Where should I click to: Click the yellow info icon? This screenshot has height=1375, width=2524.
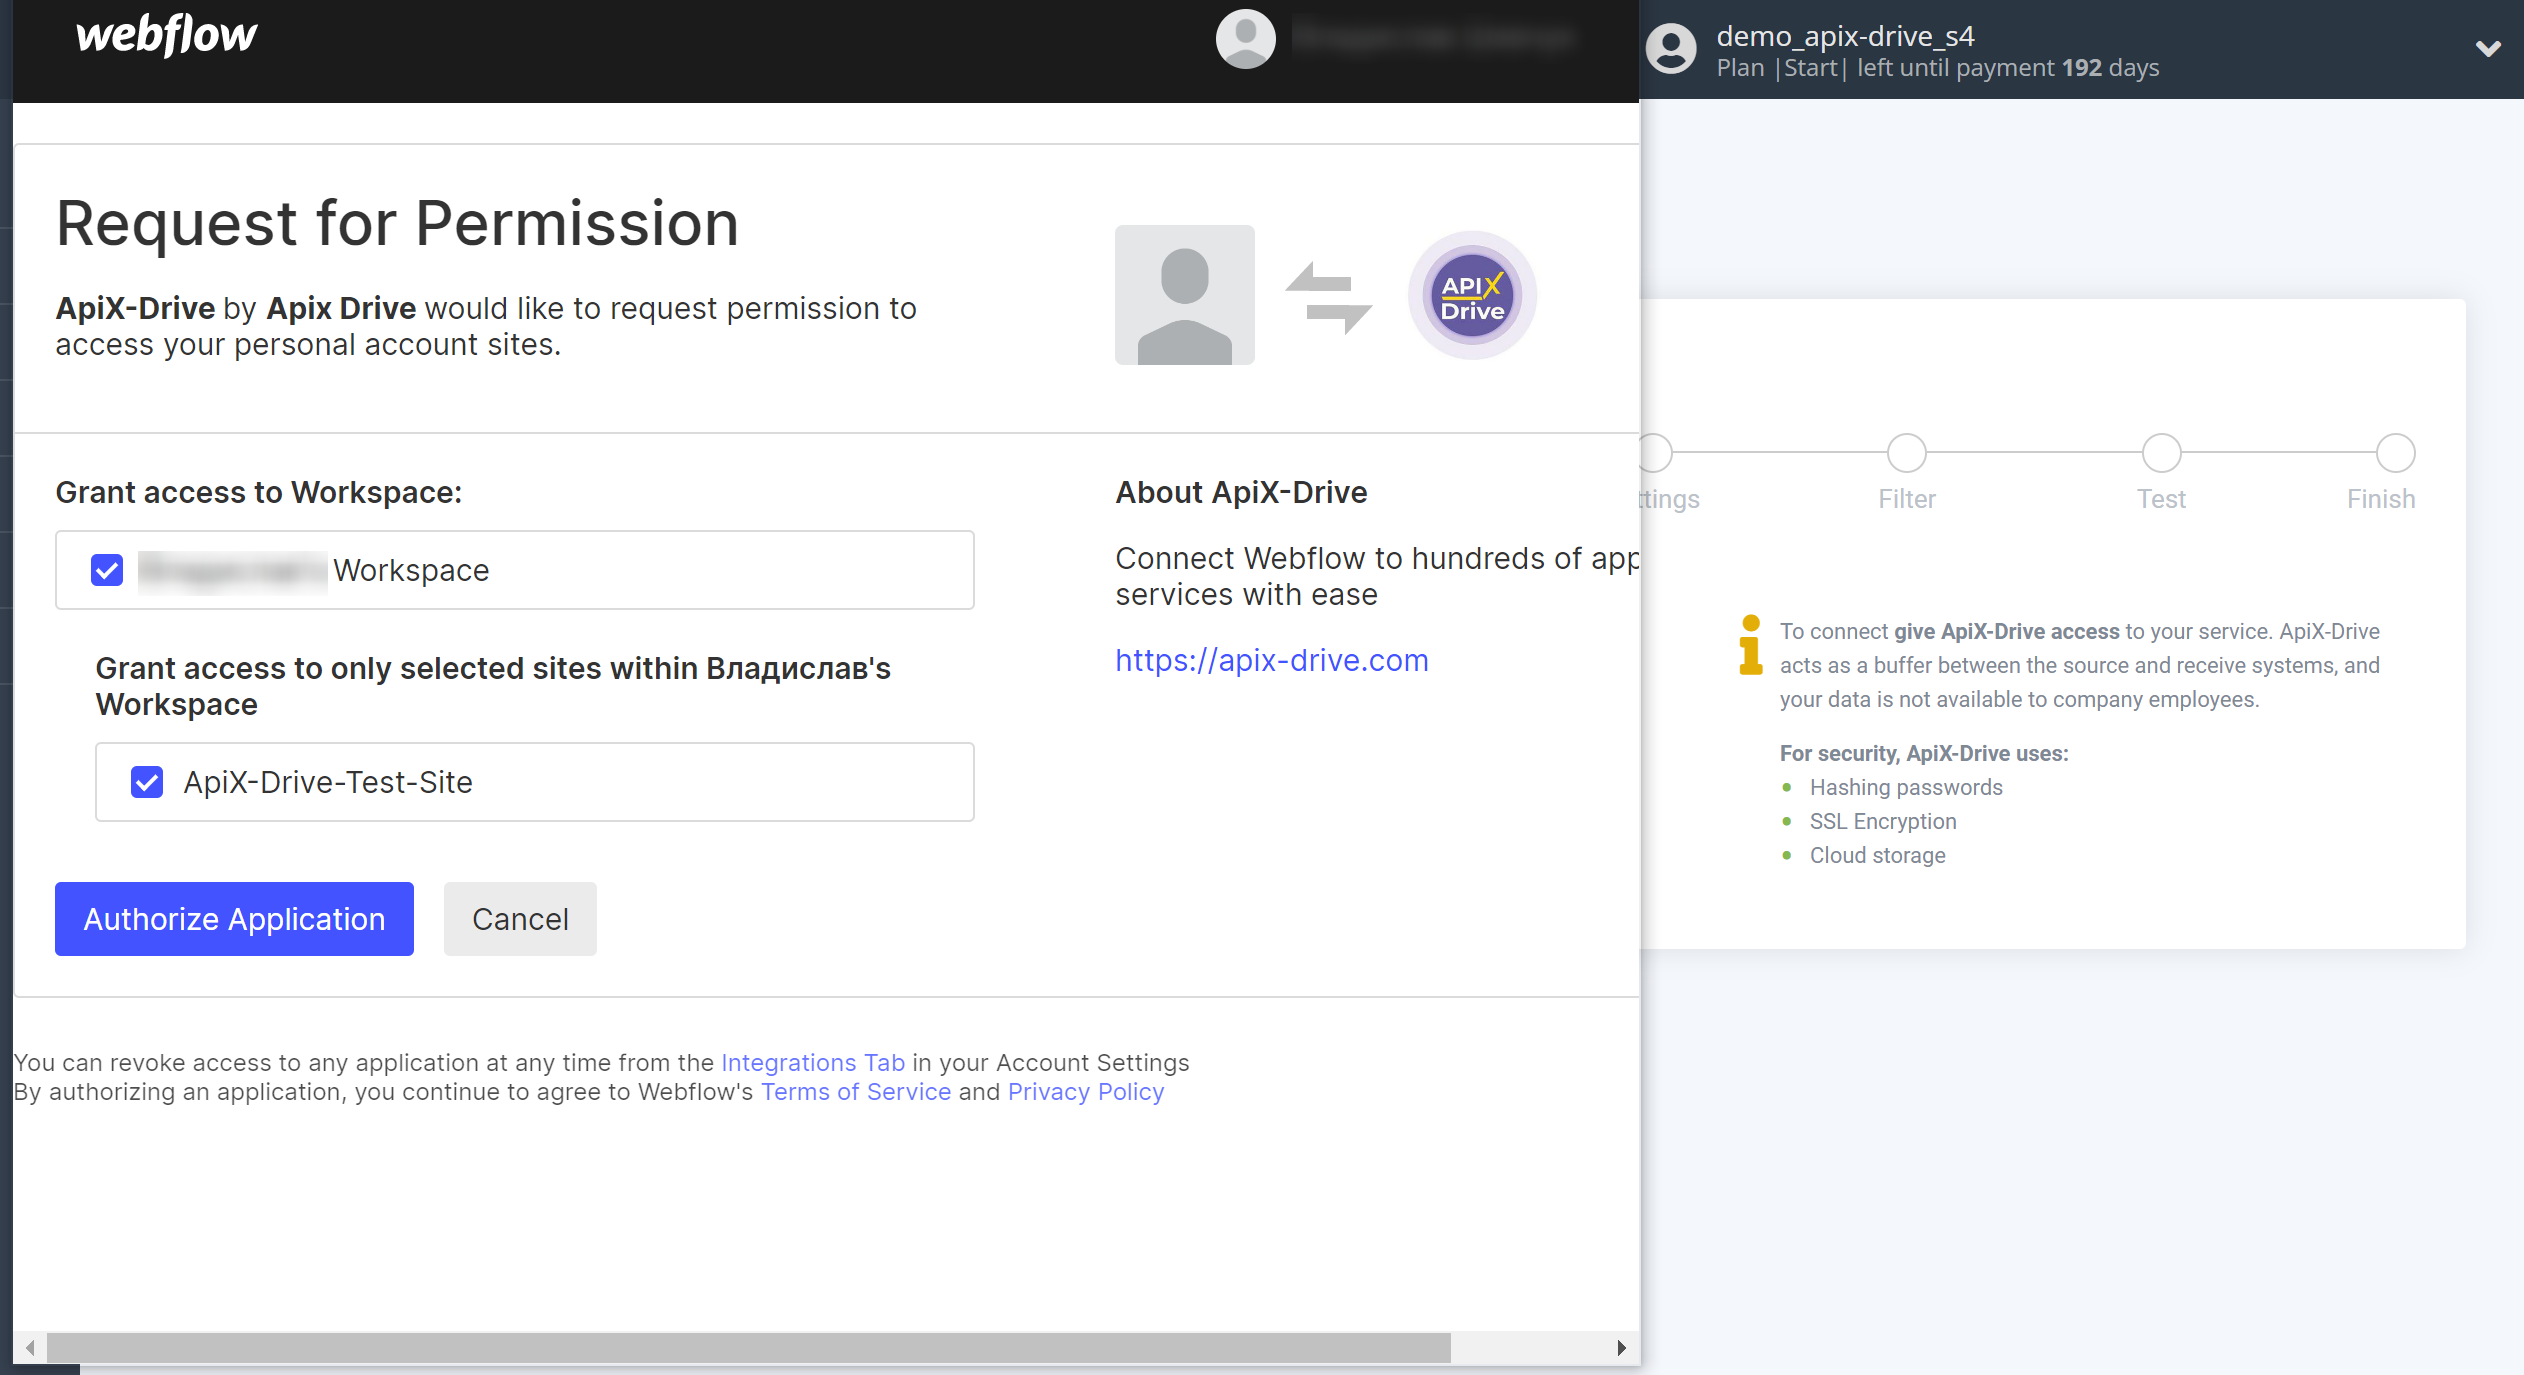(x=1750, y=645)
